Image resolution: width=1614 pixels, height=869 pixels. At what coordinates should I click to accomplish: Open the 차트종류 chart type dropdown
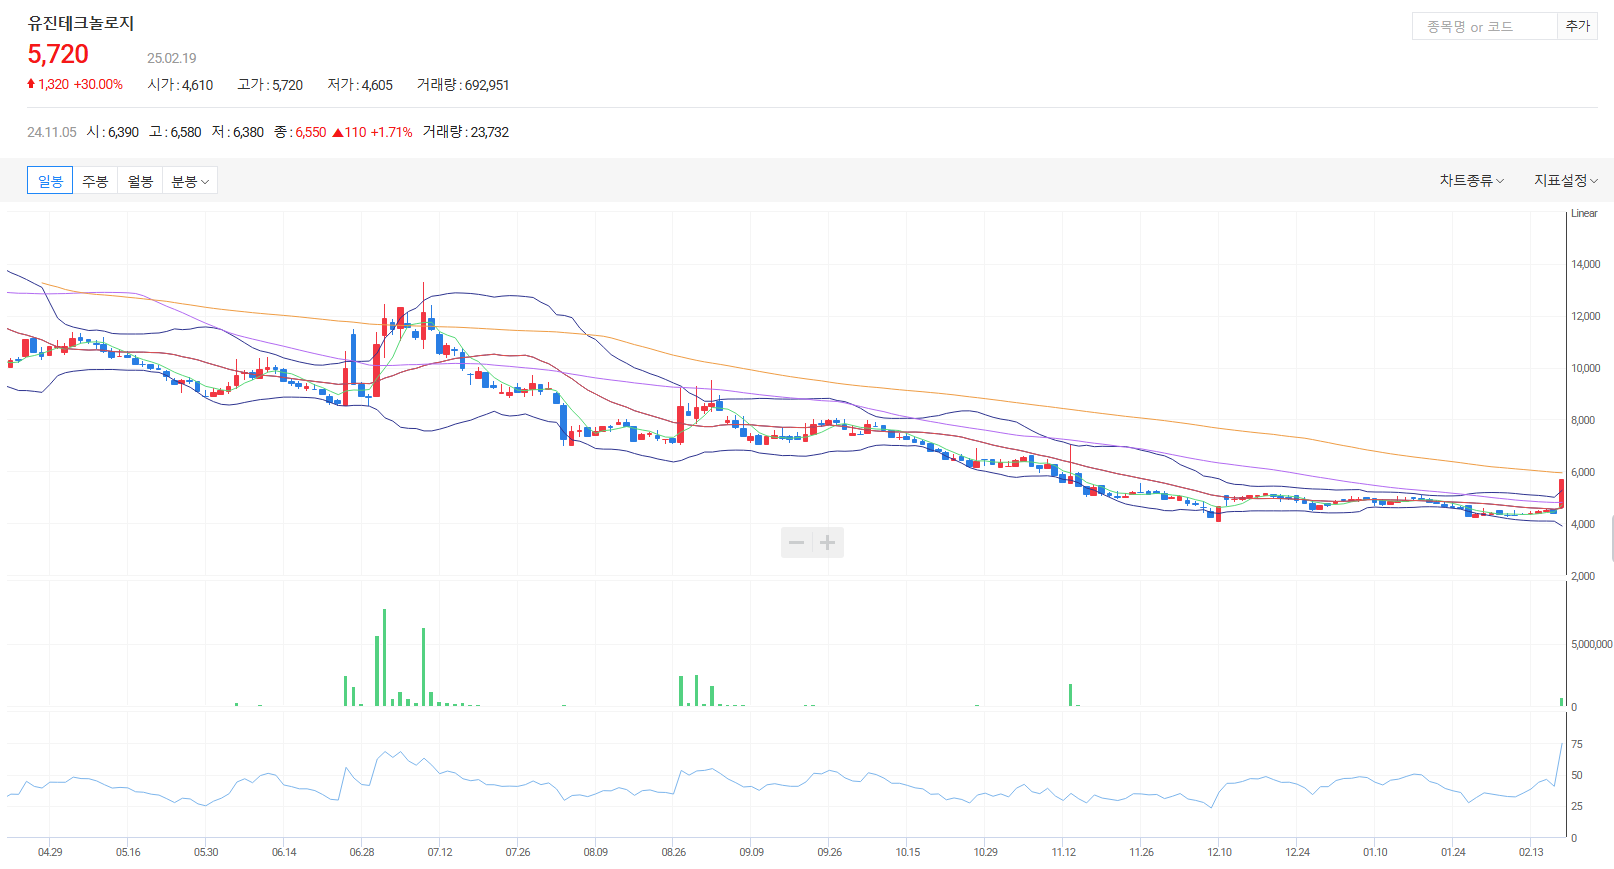(x=1471, y=181)
